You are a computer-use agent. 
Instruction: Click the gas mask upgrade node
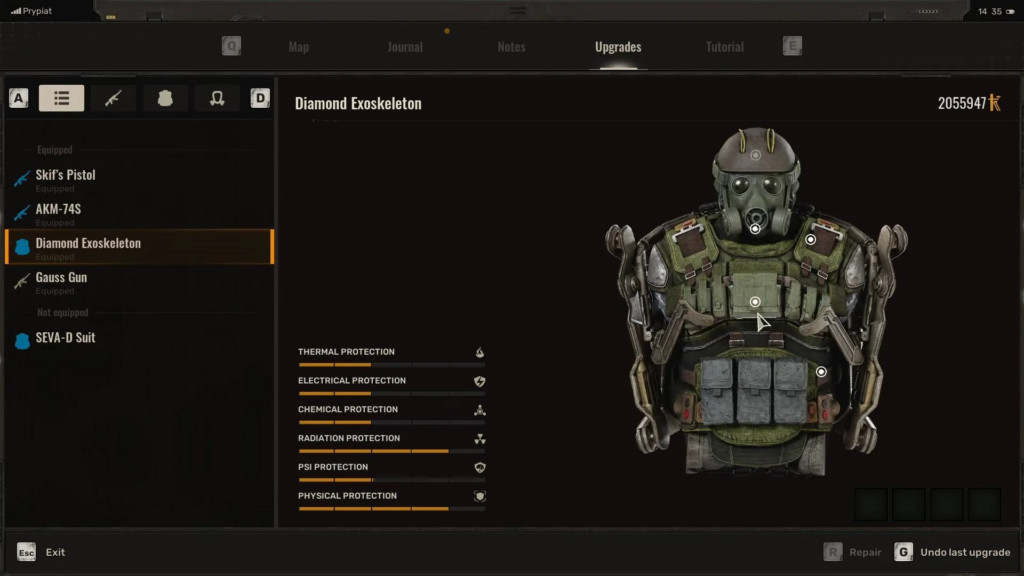click(x=756, y=229)
